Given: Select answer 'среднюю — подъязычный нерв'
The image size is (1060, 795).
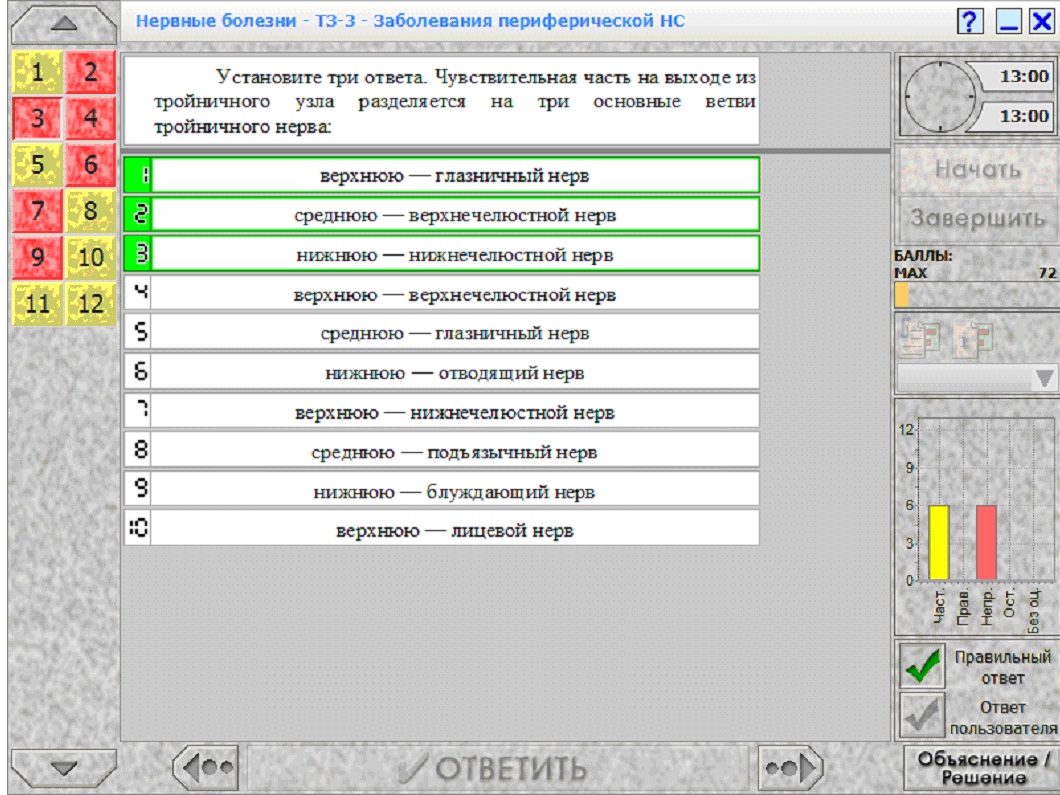Looking at the screenshot, I should [x=441, y=452].
